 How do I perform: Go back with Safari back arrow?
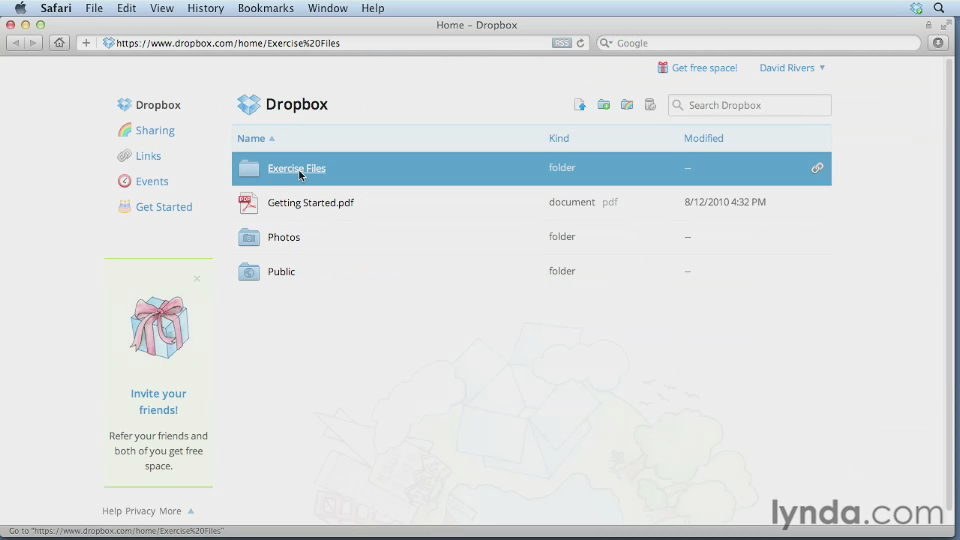(15, 43)
